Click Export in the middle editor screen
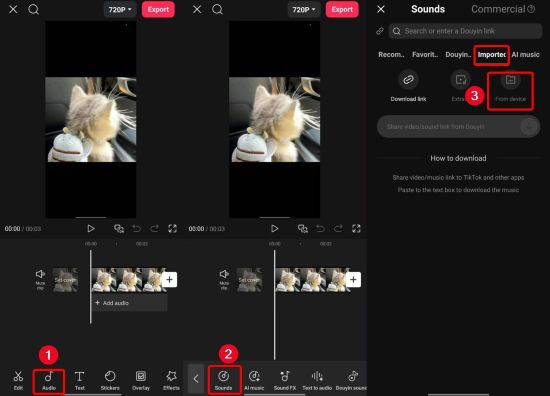This screenshot has height=396, width=550. pos(342,9)
